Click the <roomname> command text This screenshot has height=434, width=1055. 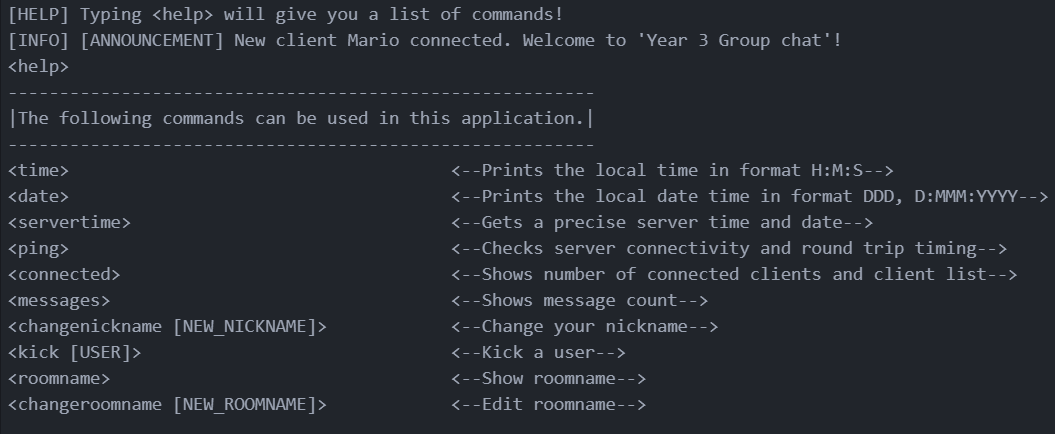tap(59, 379)
